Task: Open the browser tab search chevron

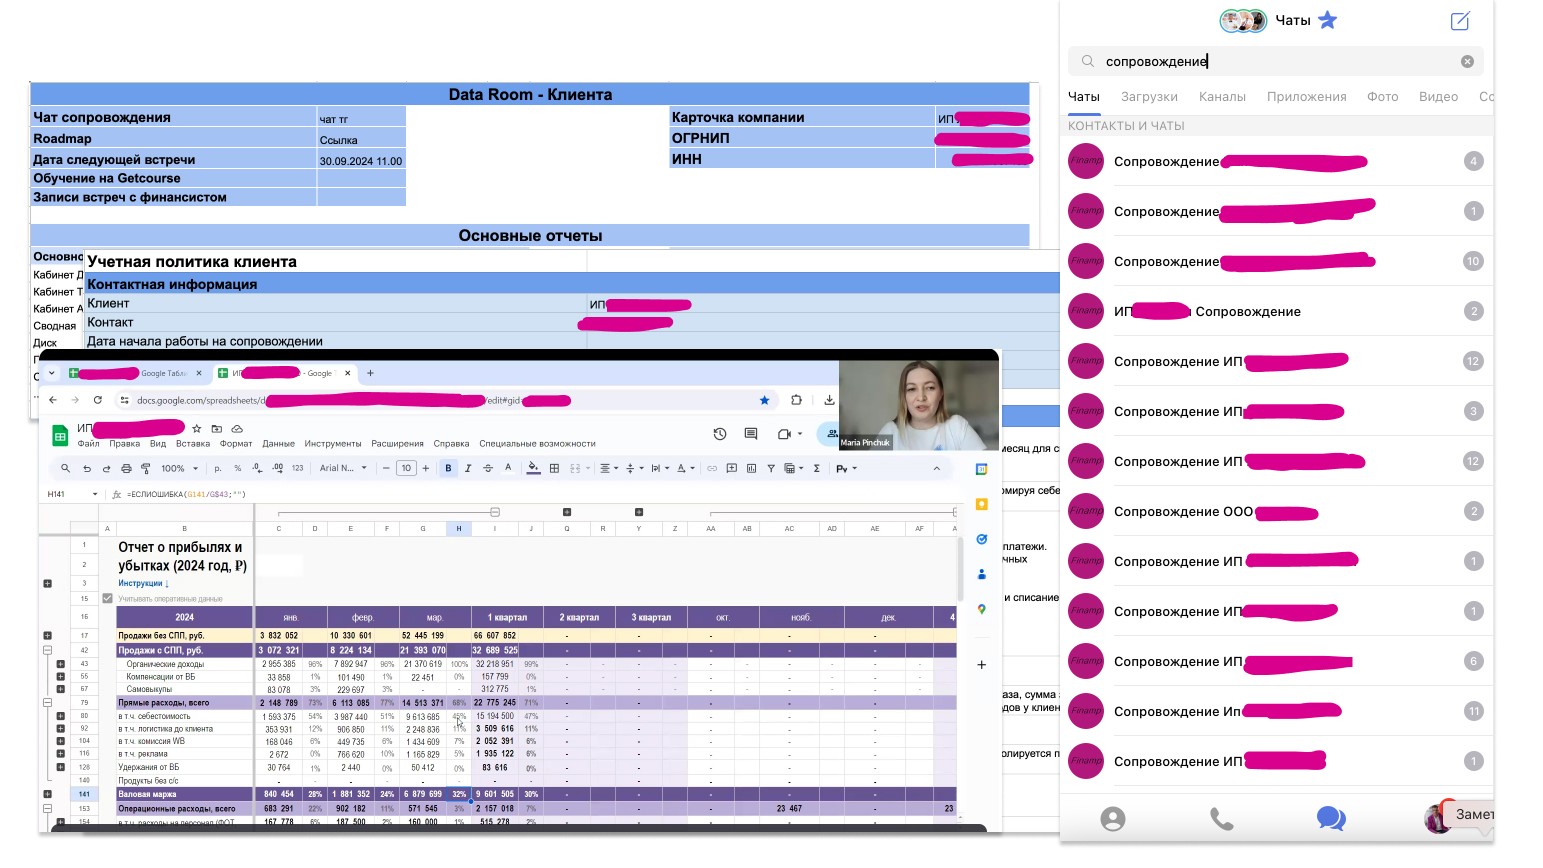Action: tap(52, 373)
